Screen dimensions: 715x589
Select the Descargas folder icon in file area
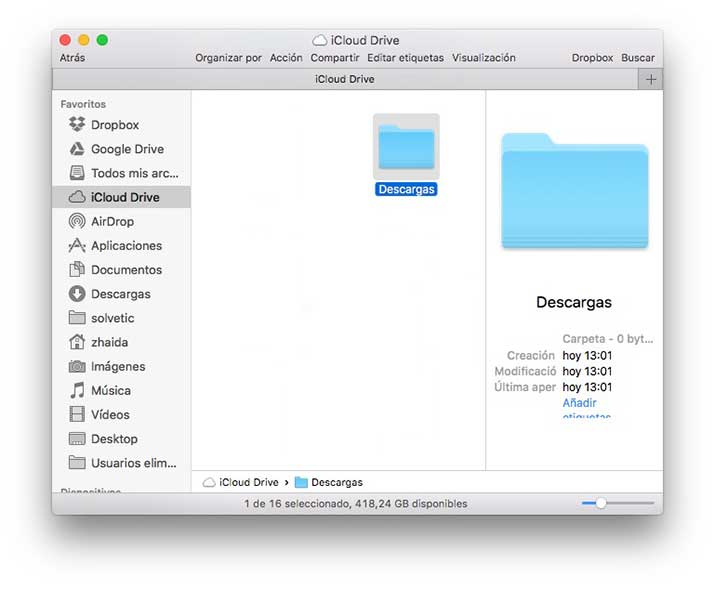coord(406,147)
